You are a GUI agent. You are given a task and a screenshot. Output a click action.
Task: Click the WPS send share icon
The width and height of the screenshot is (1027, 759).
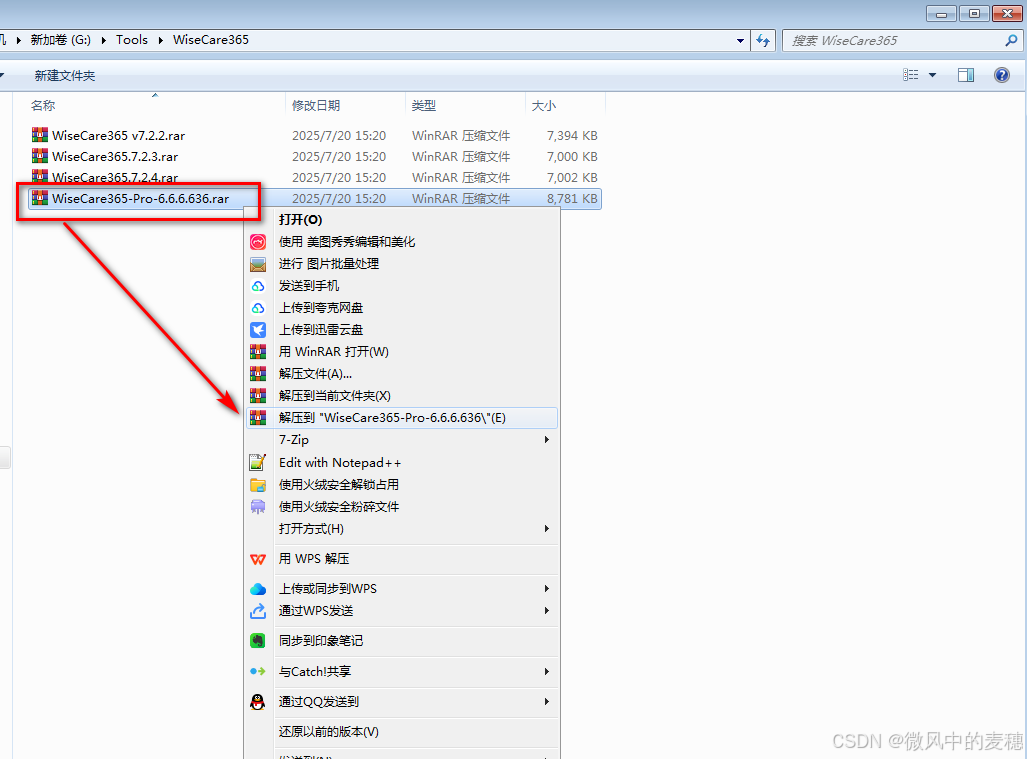[x=258, y=611]
